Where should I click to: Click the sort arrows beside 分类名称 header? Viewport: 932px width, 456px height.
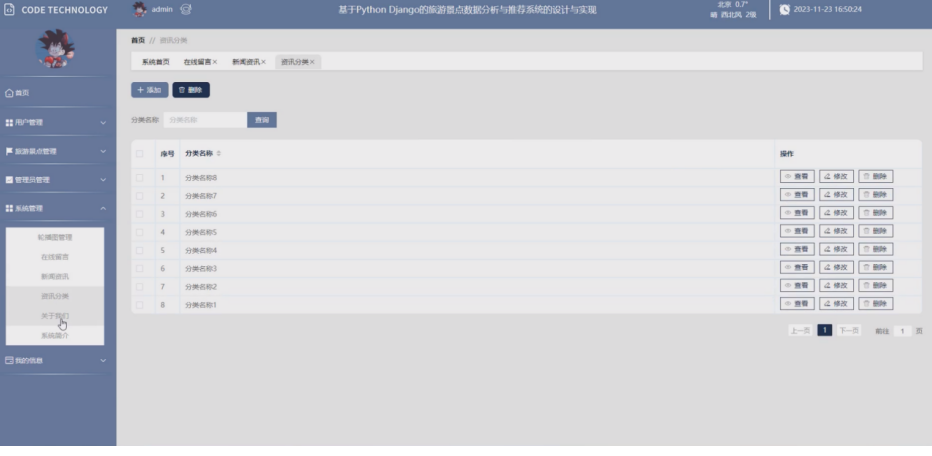(219, 154)
